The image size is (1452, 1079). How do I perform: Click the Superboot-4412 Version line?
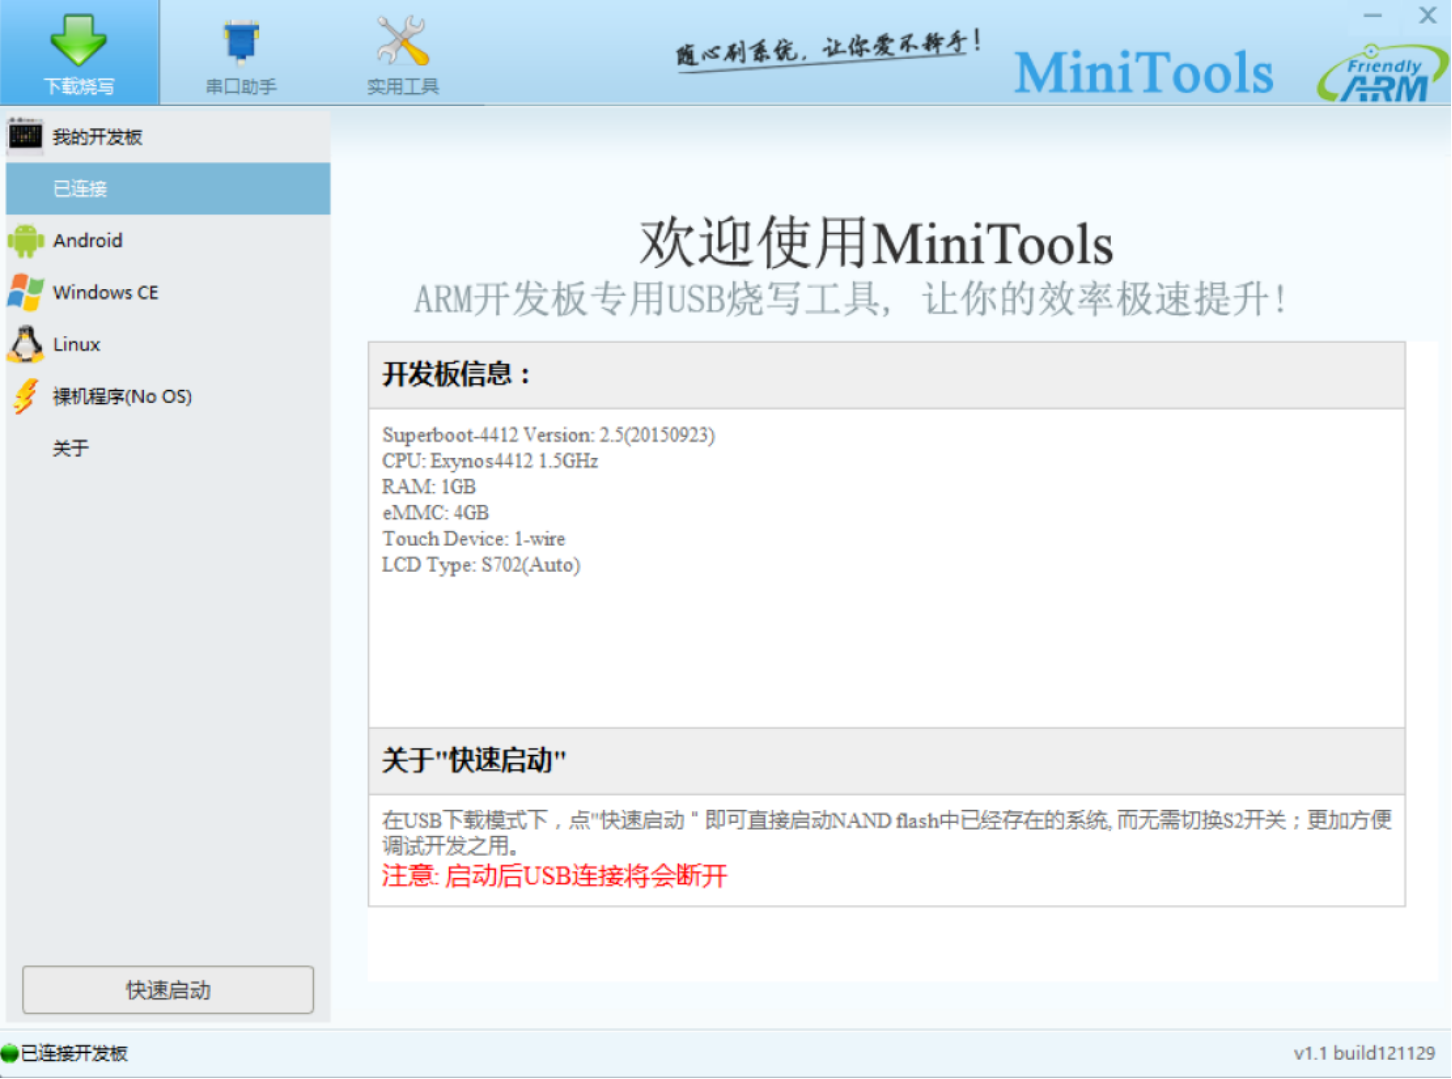(x=548, y=435)
